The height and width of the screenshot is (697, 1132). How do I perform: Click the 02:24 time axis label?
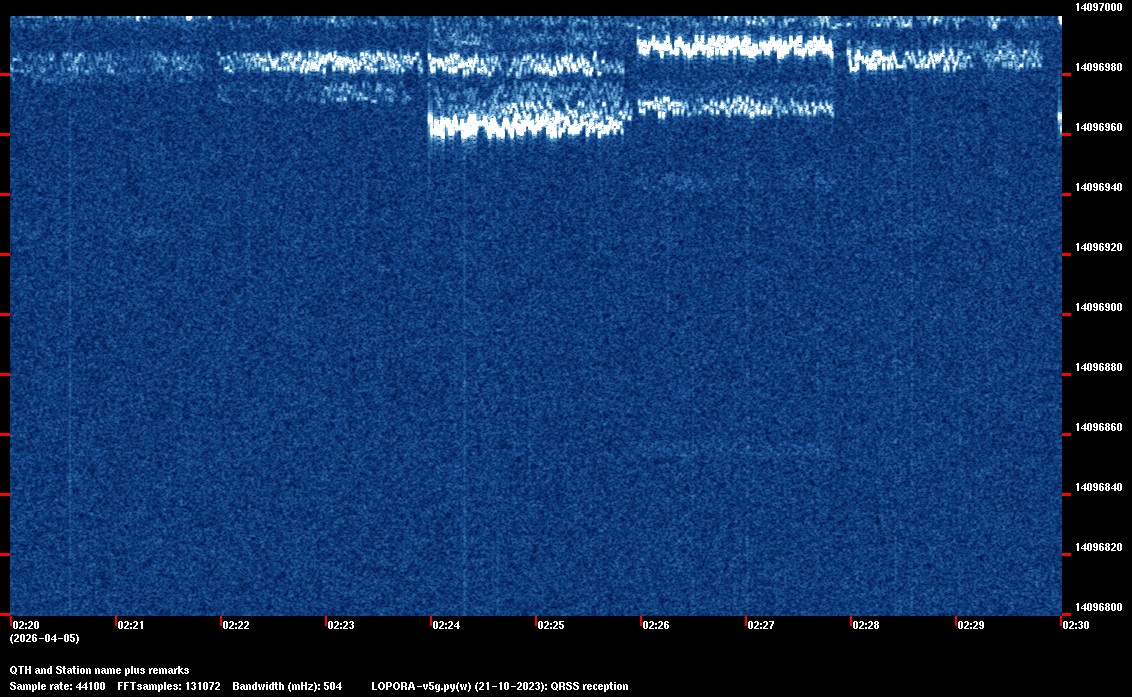(446, 625)
